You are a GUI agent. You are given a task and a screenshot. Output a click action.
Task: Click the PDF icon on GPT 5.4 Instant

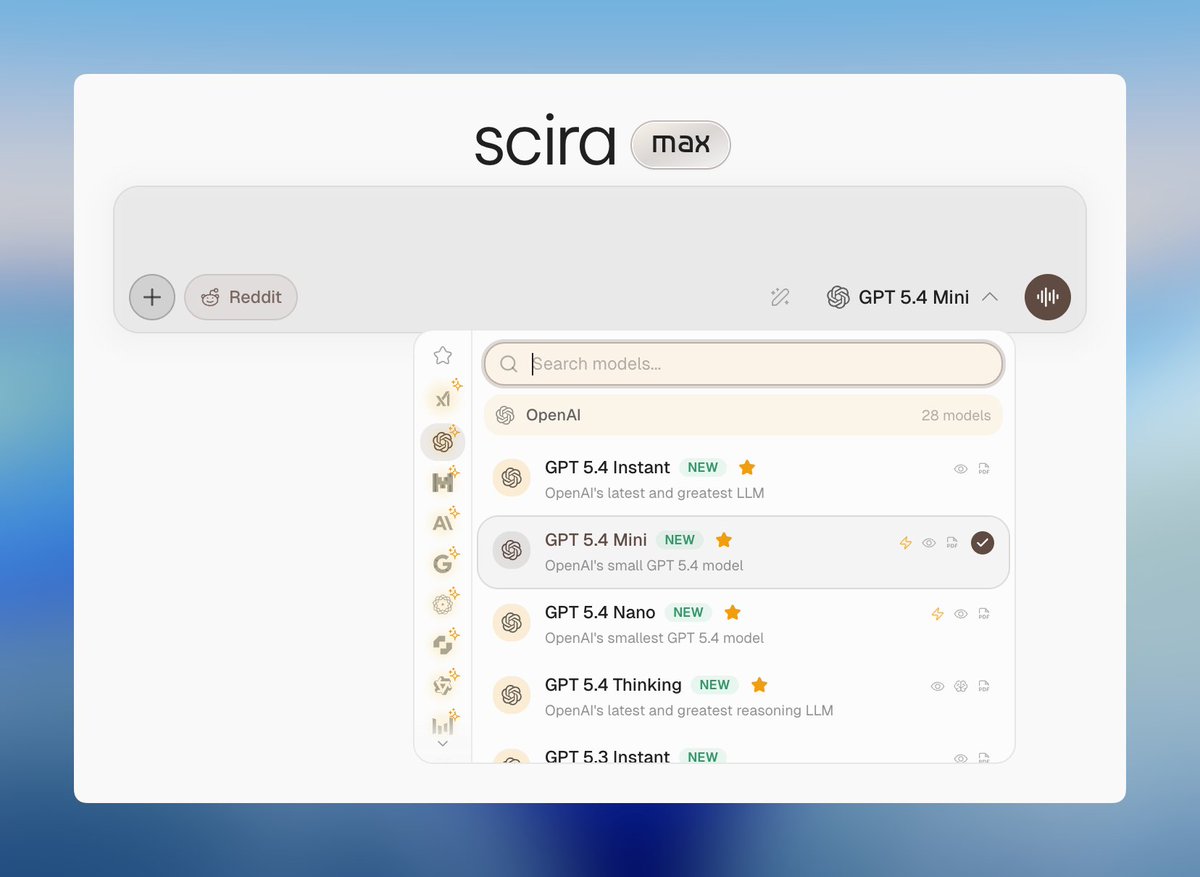click(984, 469)
